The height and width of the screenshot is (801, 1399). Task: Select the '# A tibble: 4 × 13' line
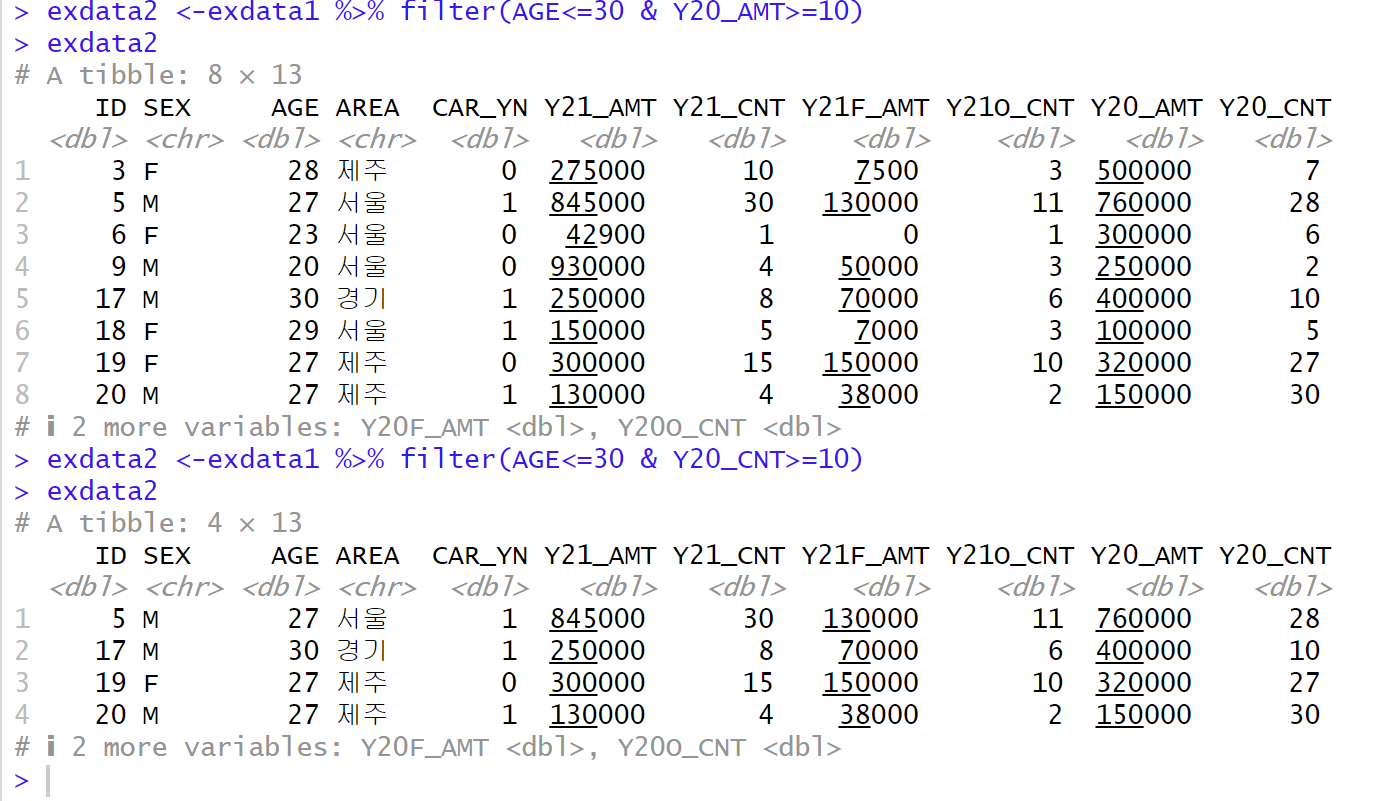point(159,523)
